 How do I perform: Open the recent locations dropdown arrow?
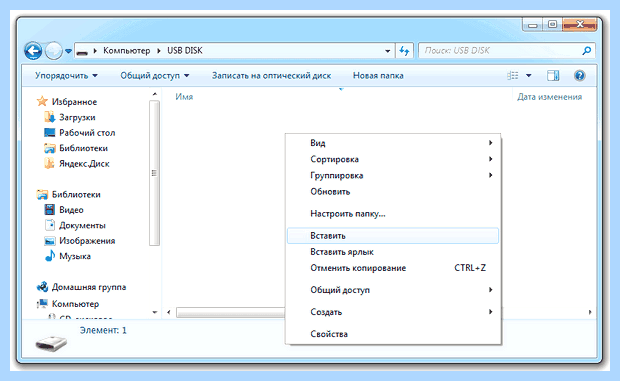(x=68, y=51)
